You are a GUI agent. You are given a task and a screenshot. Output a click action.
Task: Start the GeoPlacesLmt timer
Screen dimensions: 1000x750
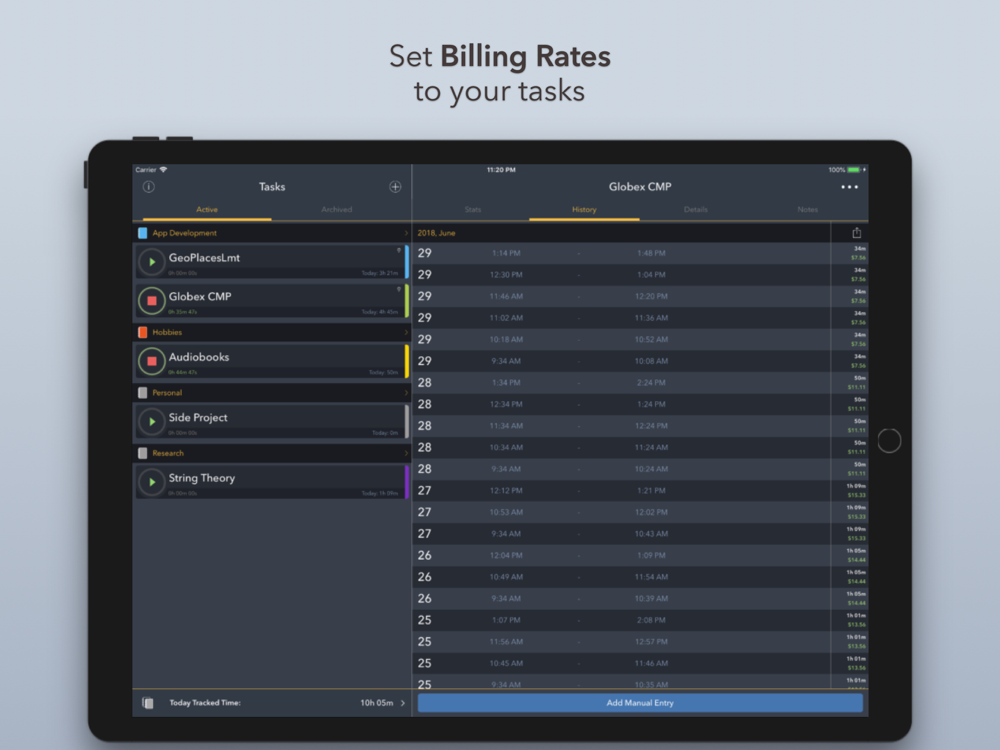[x=152, y=262]
